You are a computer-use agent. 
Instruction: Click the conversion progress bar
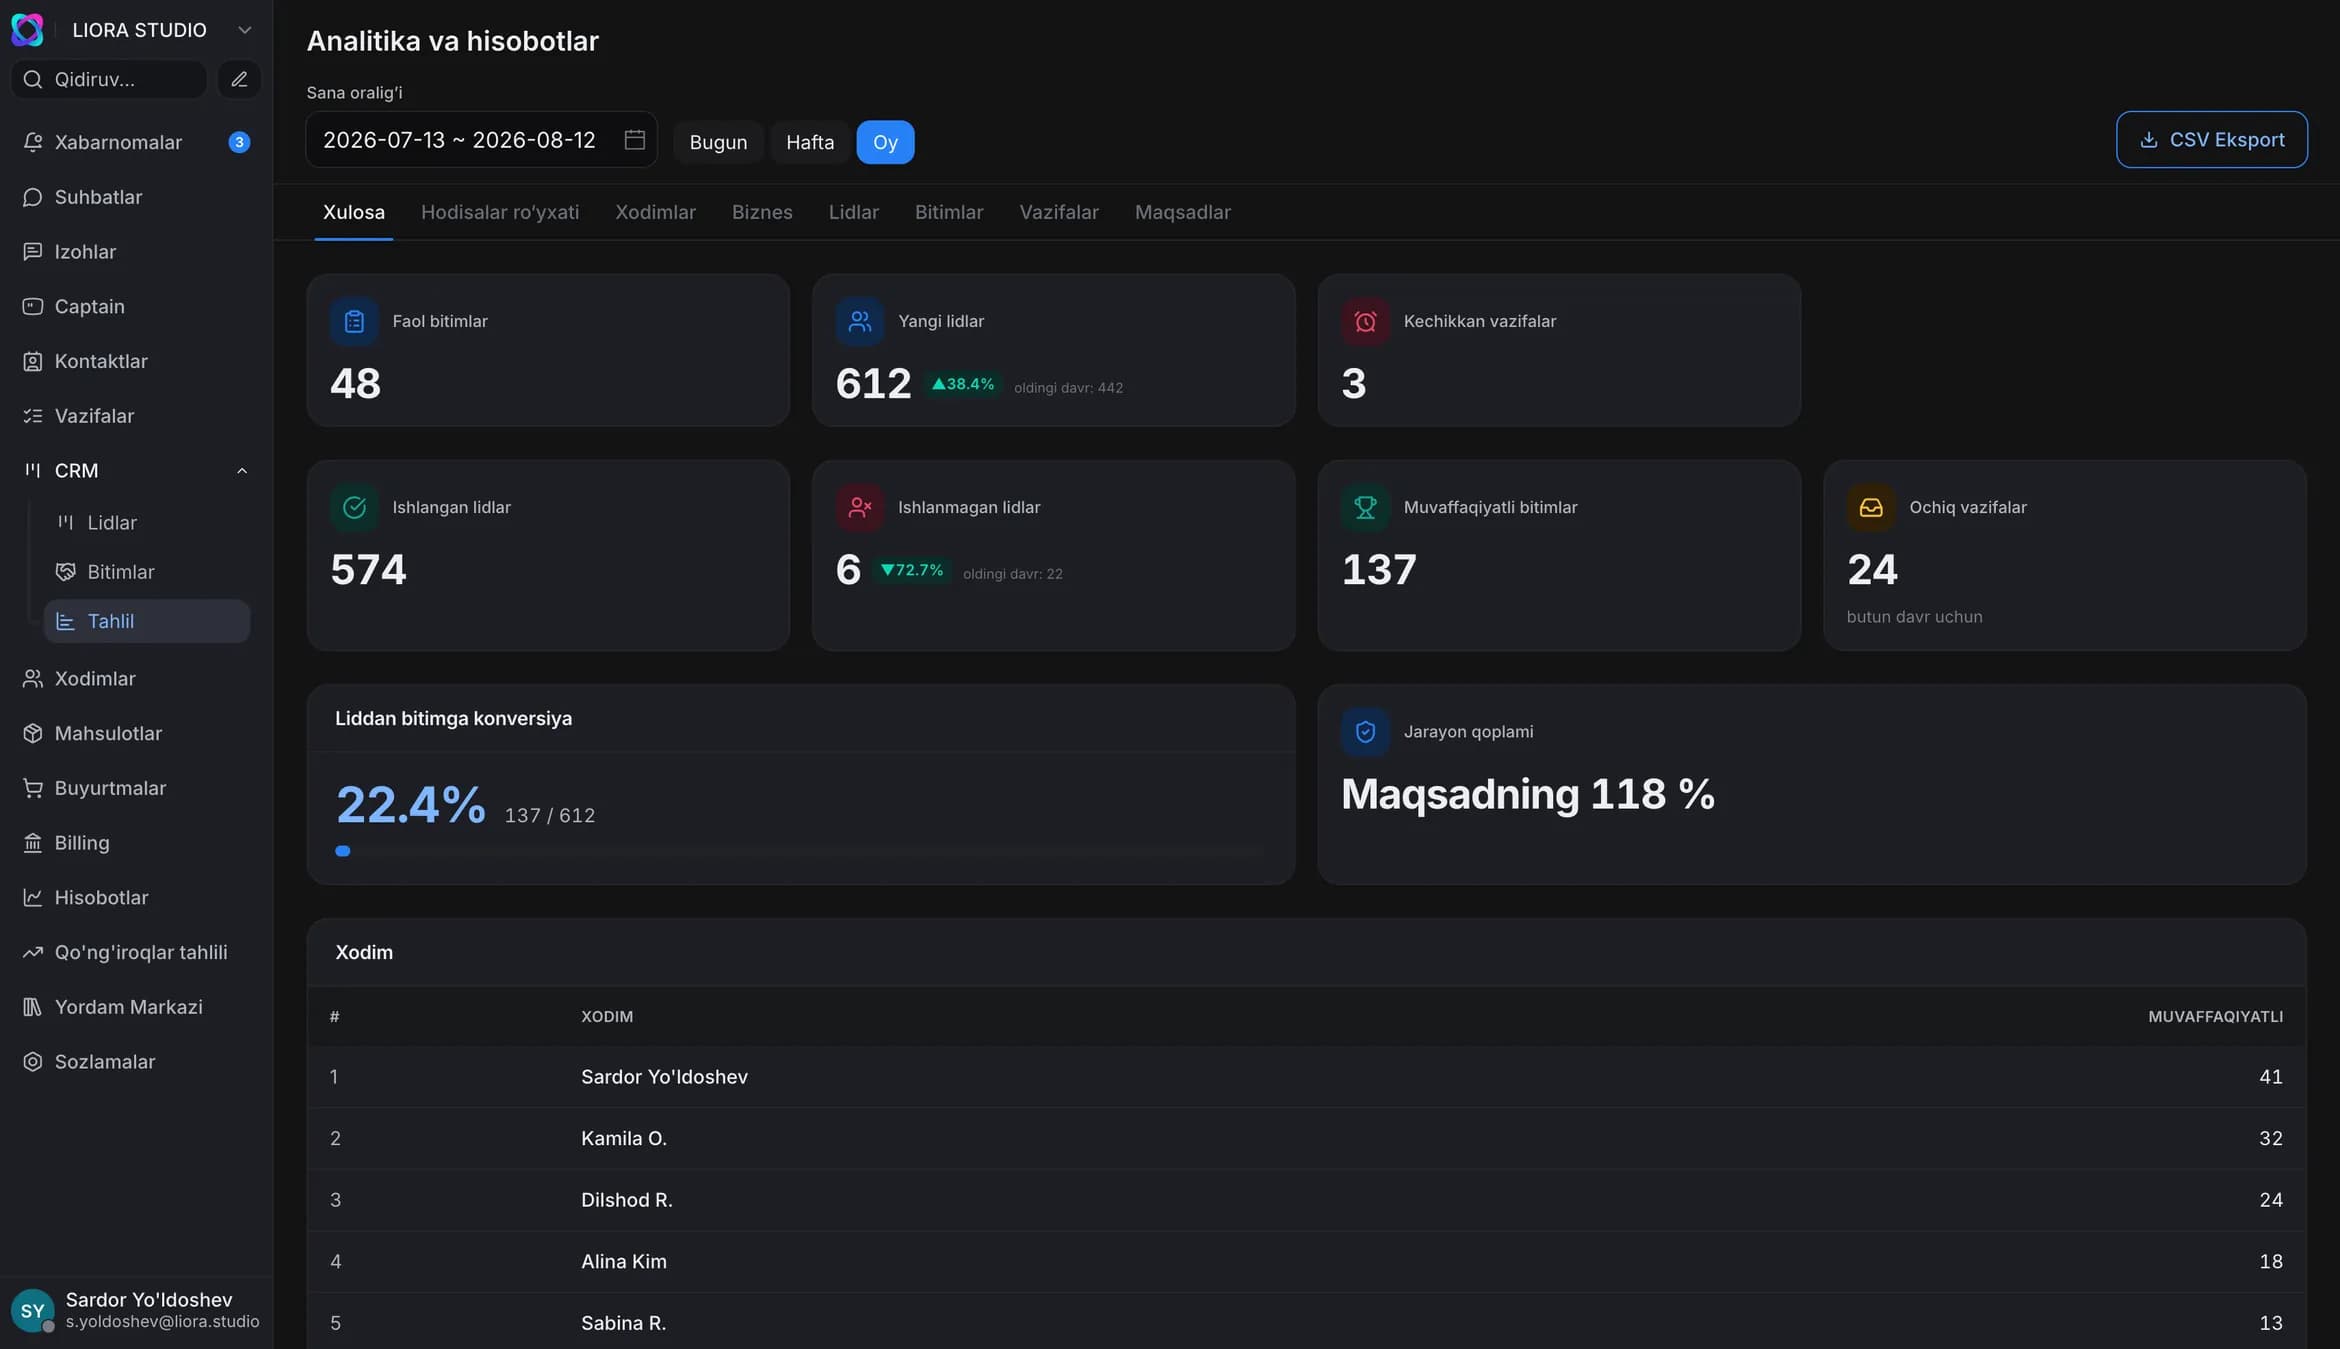click(800, 851)
